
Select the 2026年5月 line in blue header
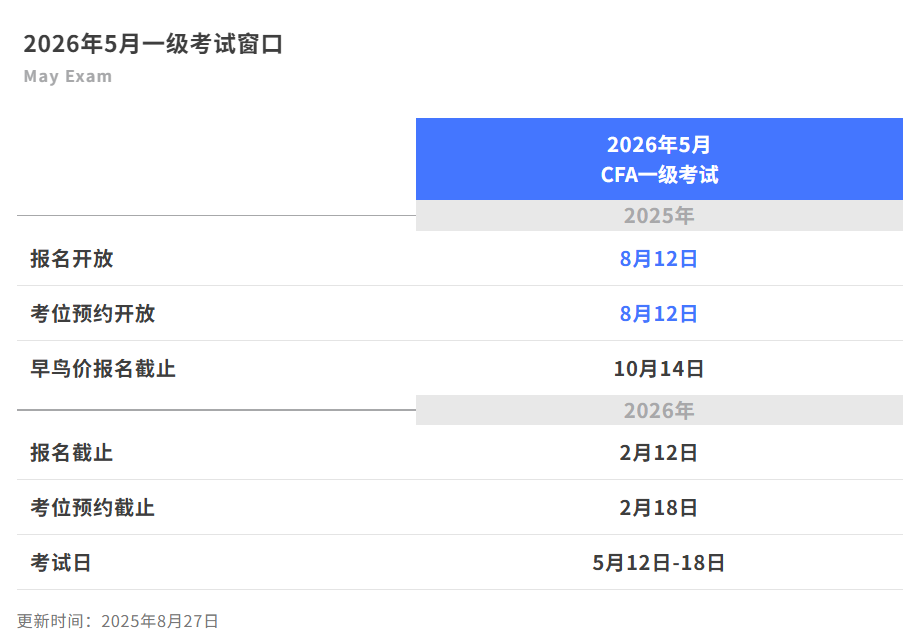click(658, 145)
